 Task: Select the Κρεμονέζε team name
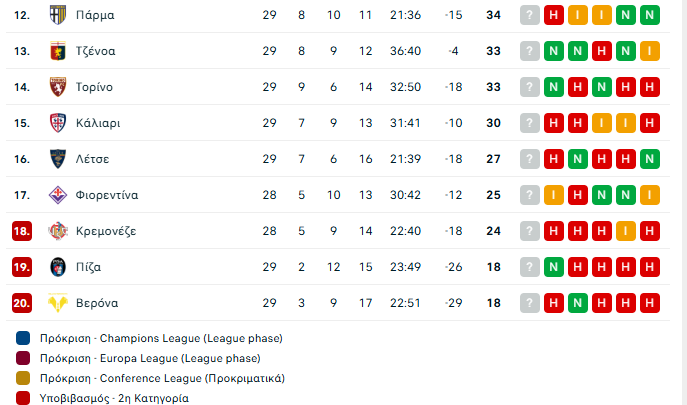pos(106,231)
